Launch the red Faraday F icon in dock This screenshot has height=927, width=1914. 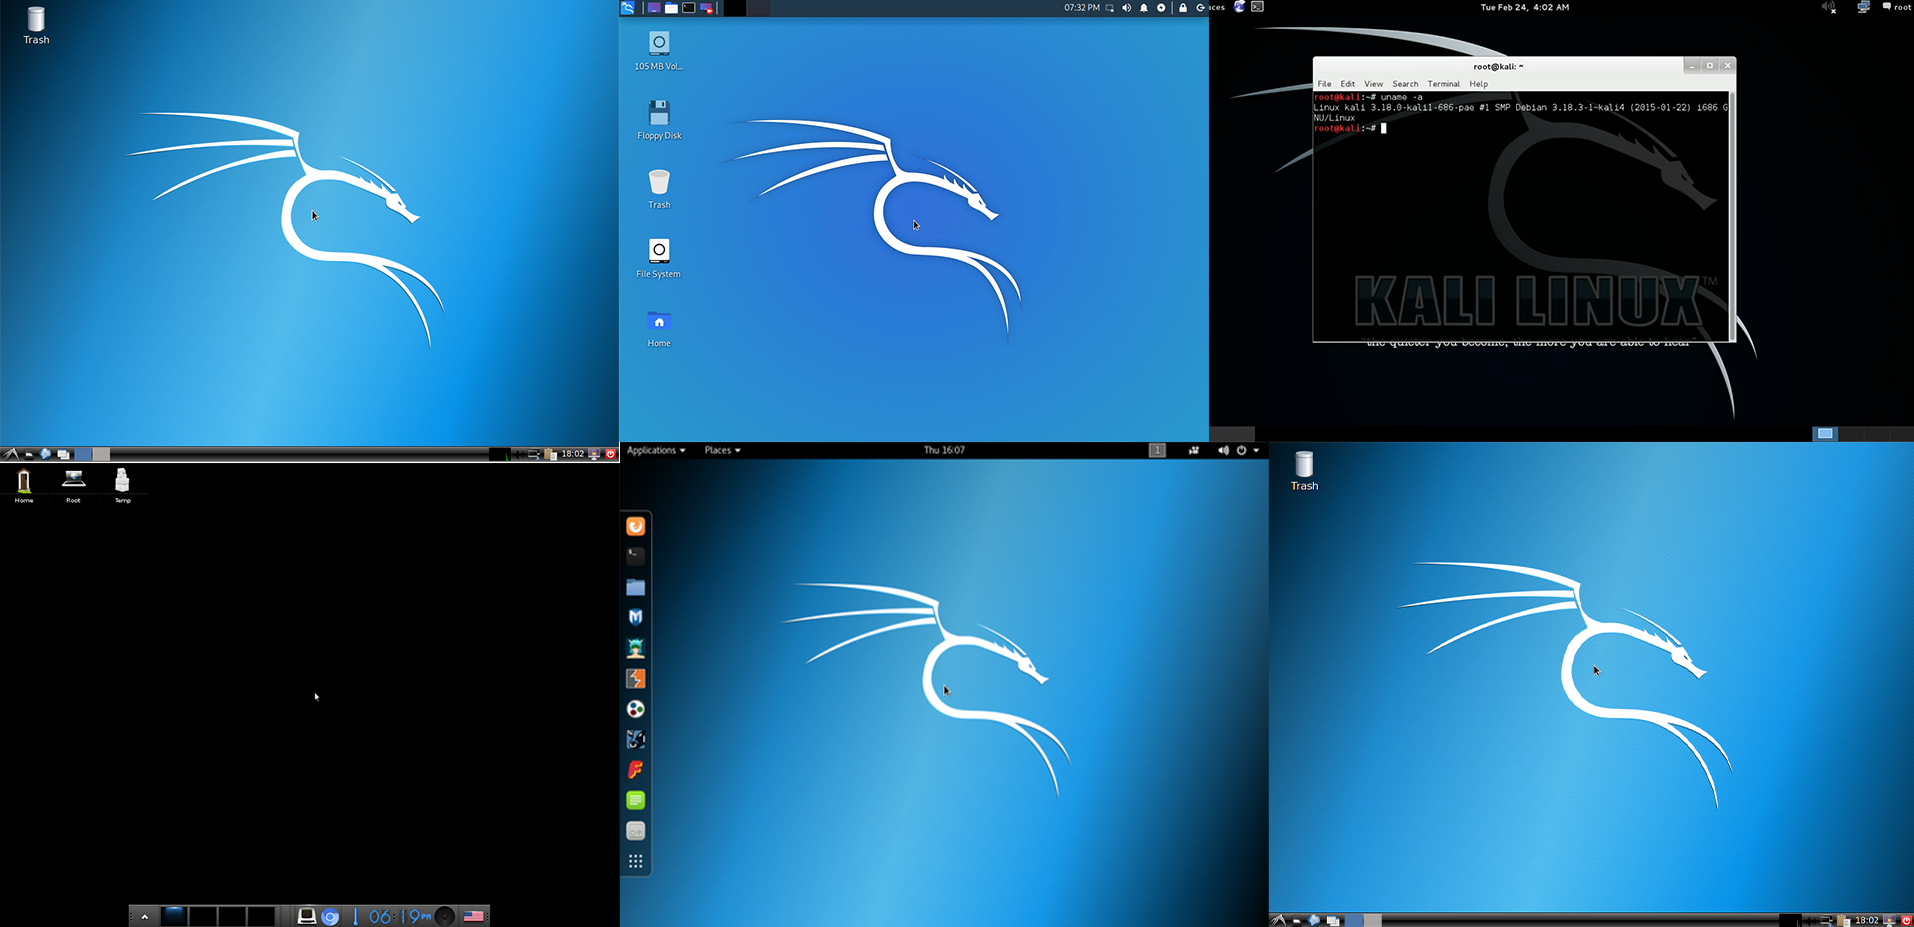(636, 770)
